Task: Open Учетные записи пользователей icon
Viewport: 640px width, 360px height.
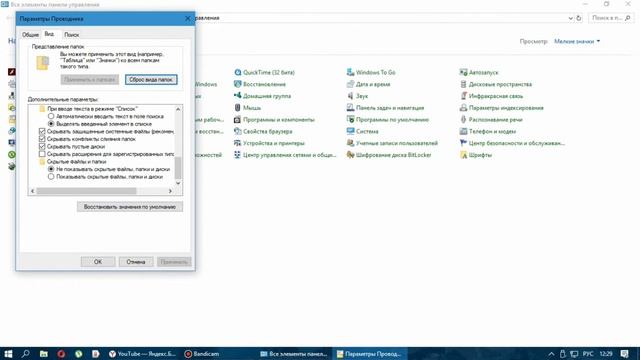Action: point(350,143)
